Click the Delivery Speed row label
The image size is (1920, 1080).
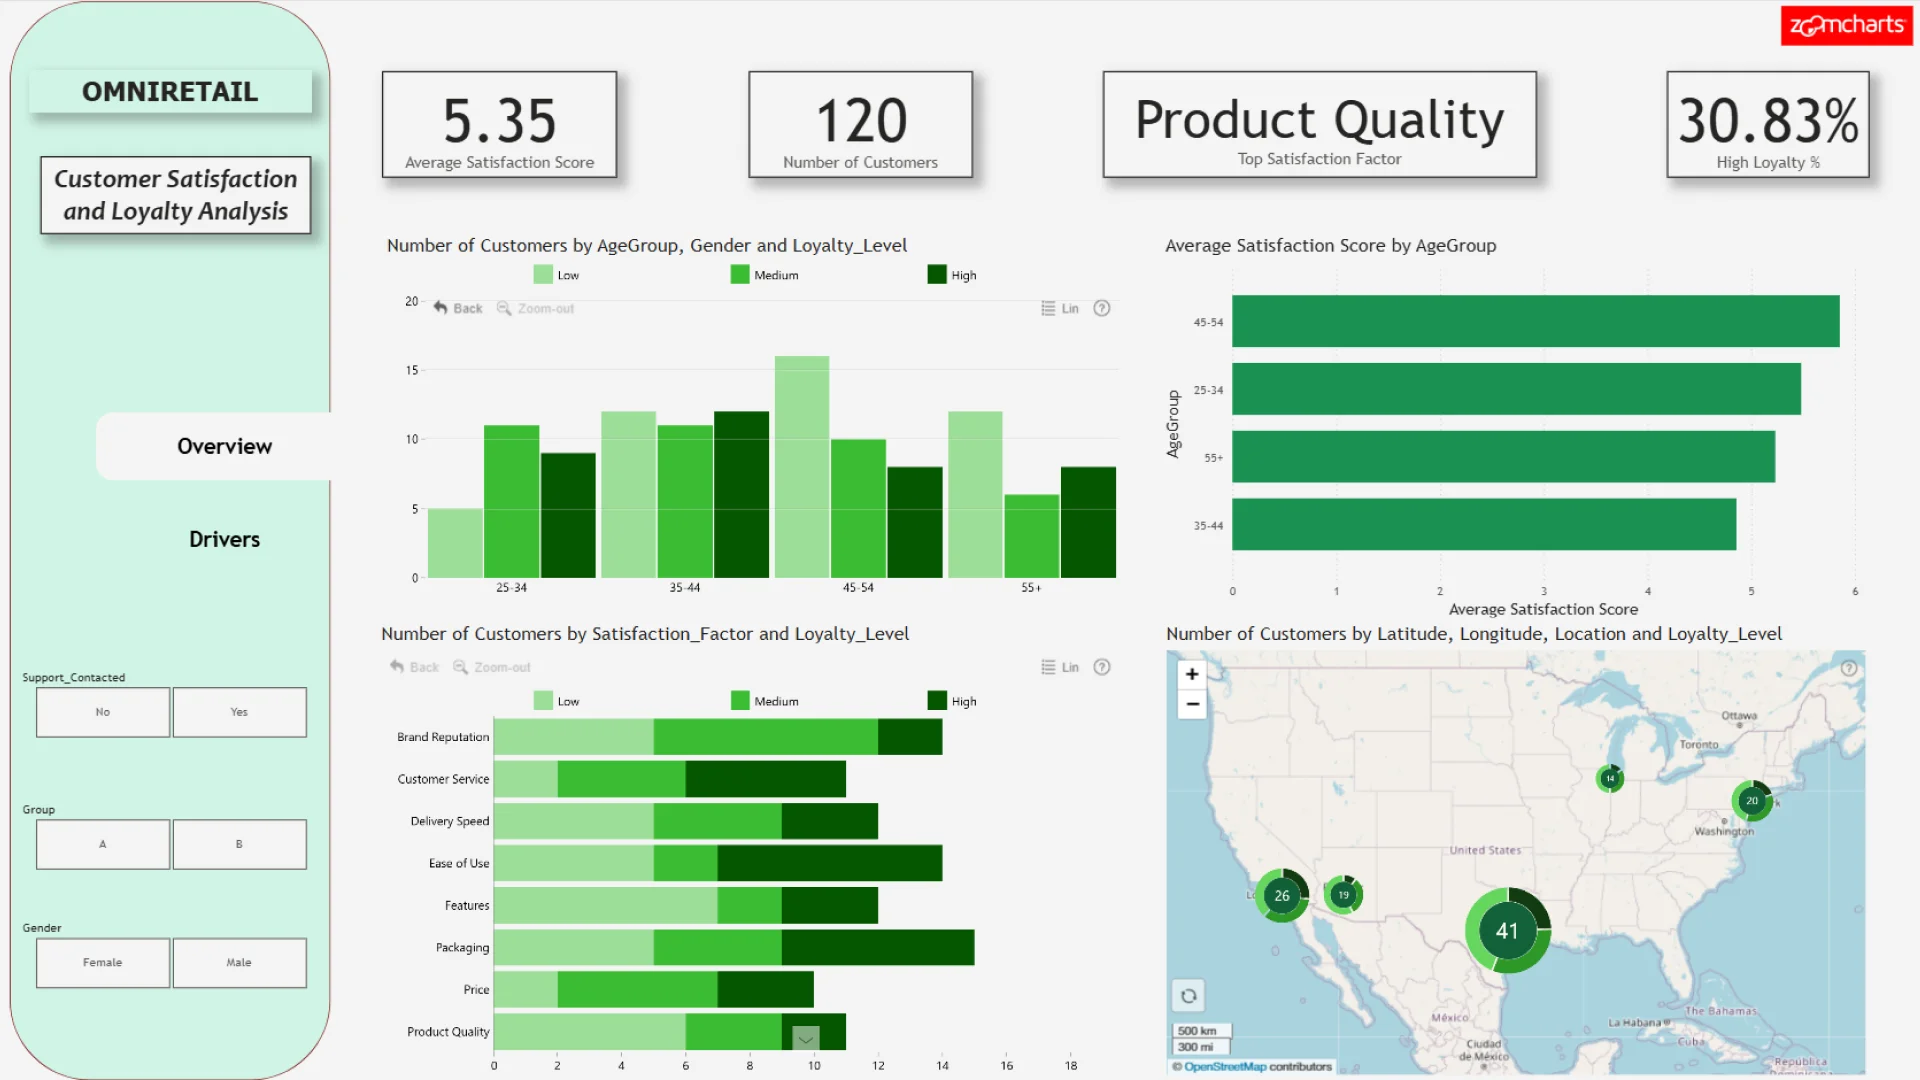(x=450, y=821)
